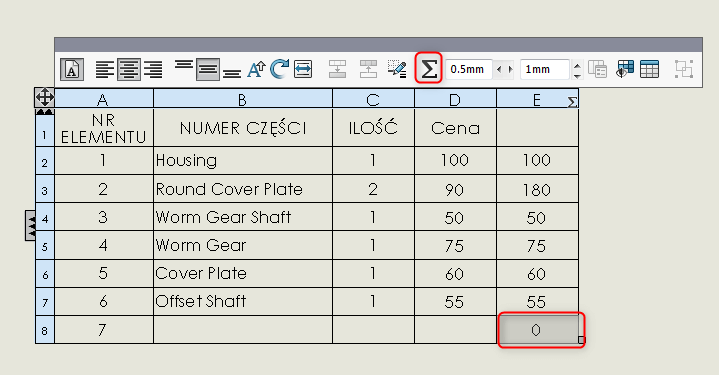Collapse header using double up-arrows under handle
Image resolution: width=719 pixels, height=375 pixels.
44,111
